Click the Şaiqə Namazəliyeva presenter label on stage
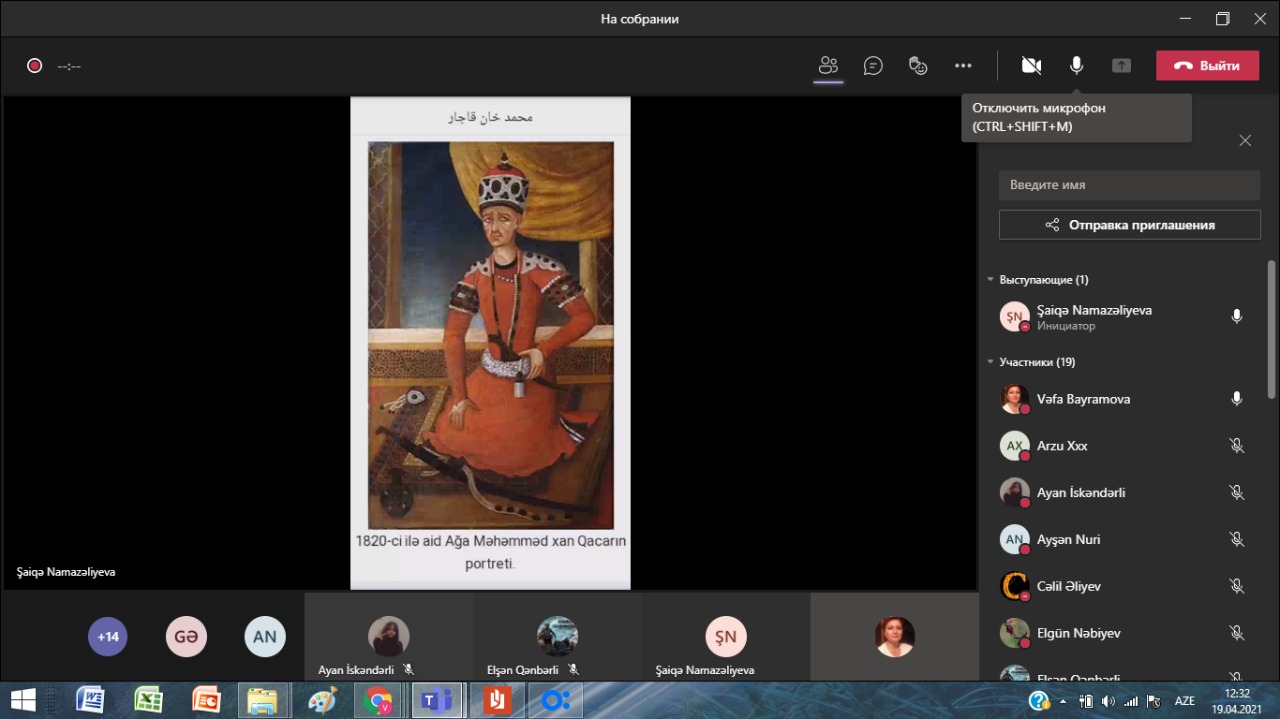1280x719 pixels. tap(66, 572)
